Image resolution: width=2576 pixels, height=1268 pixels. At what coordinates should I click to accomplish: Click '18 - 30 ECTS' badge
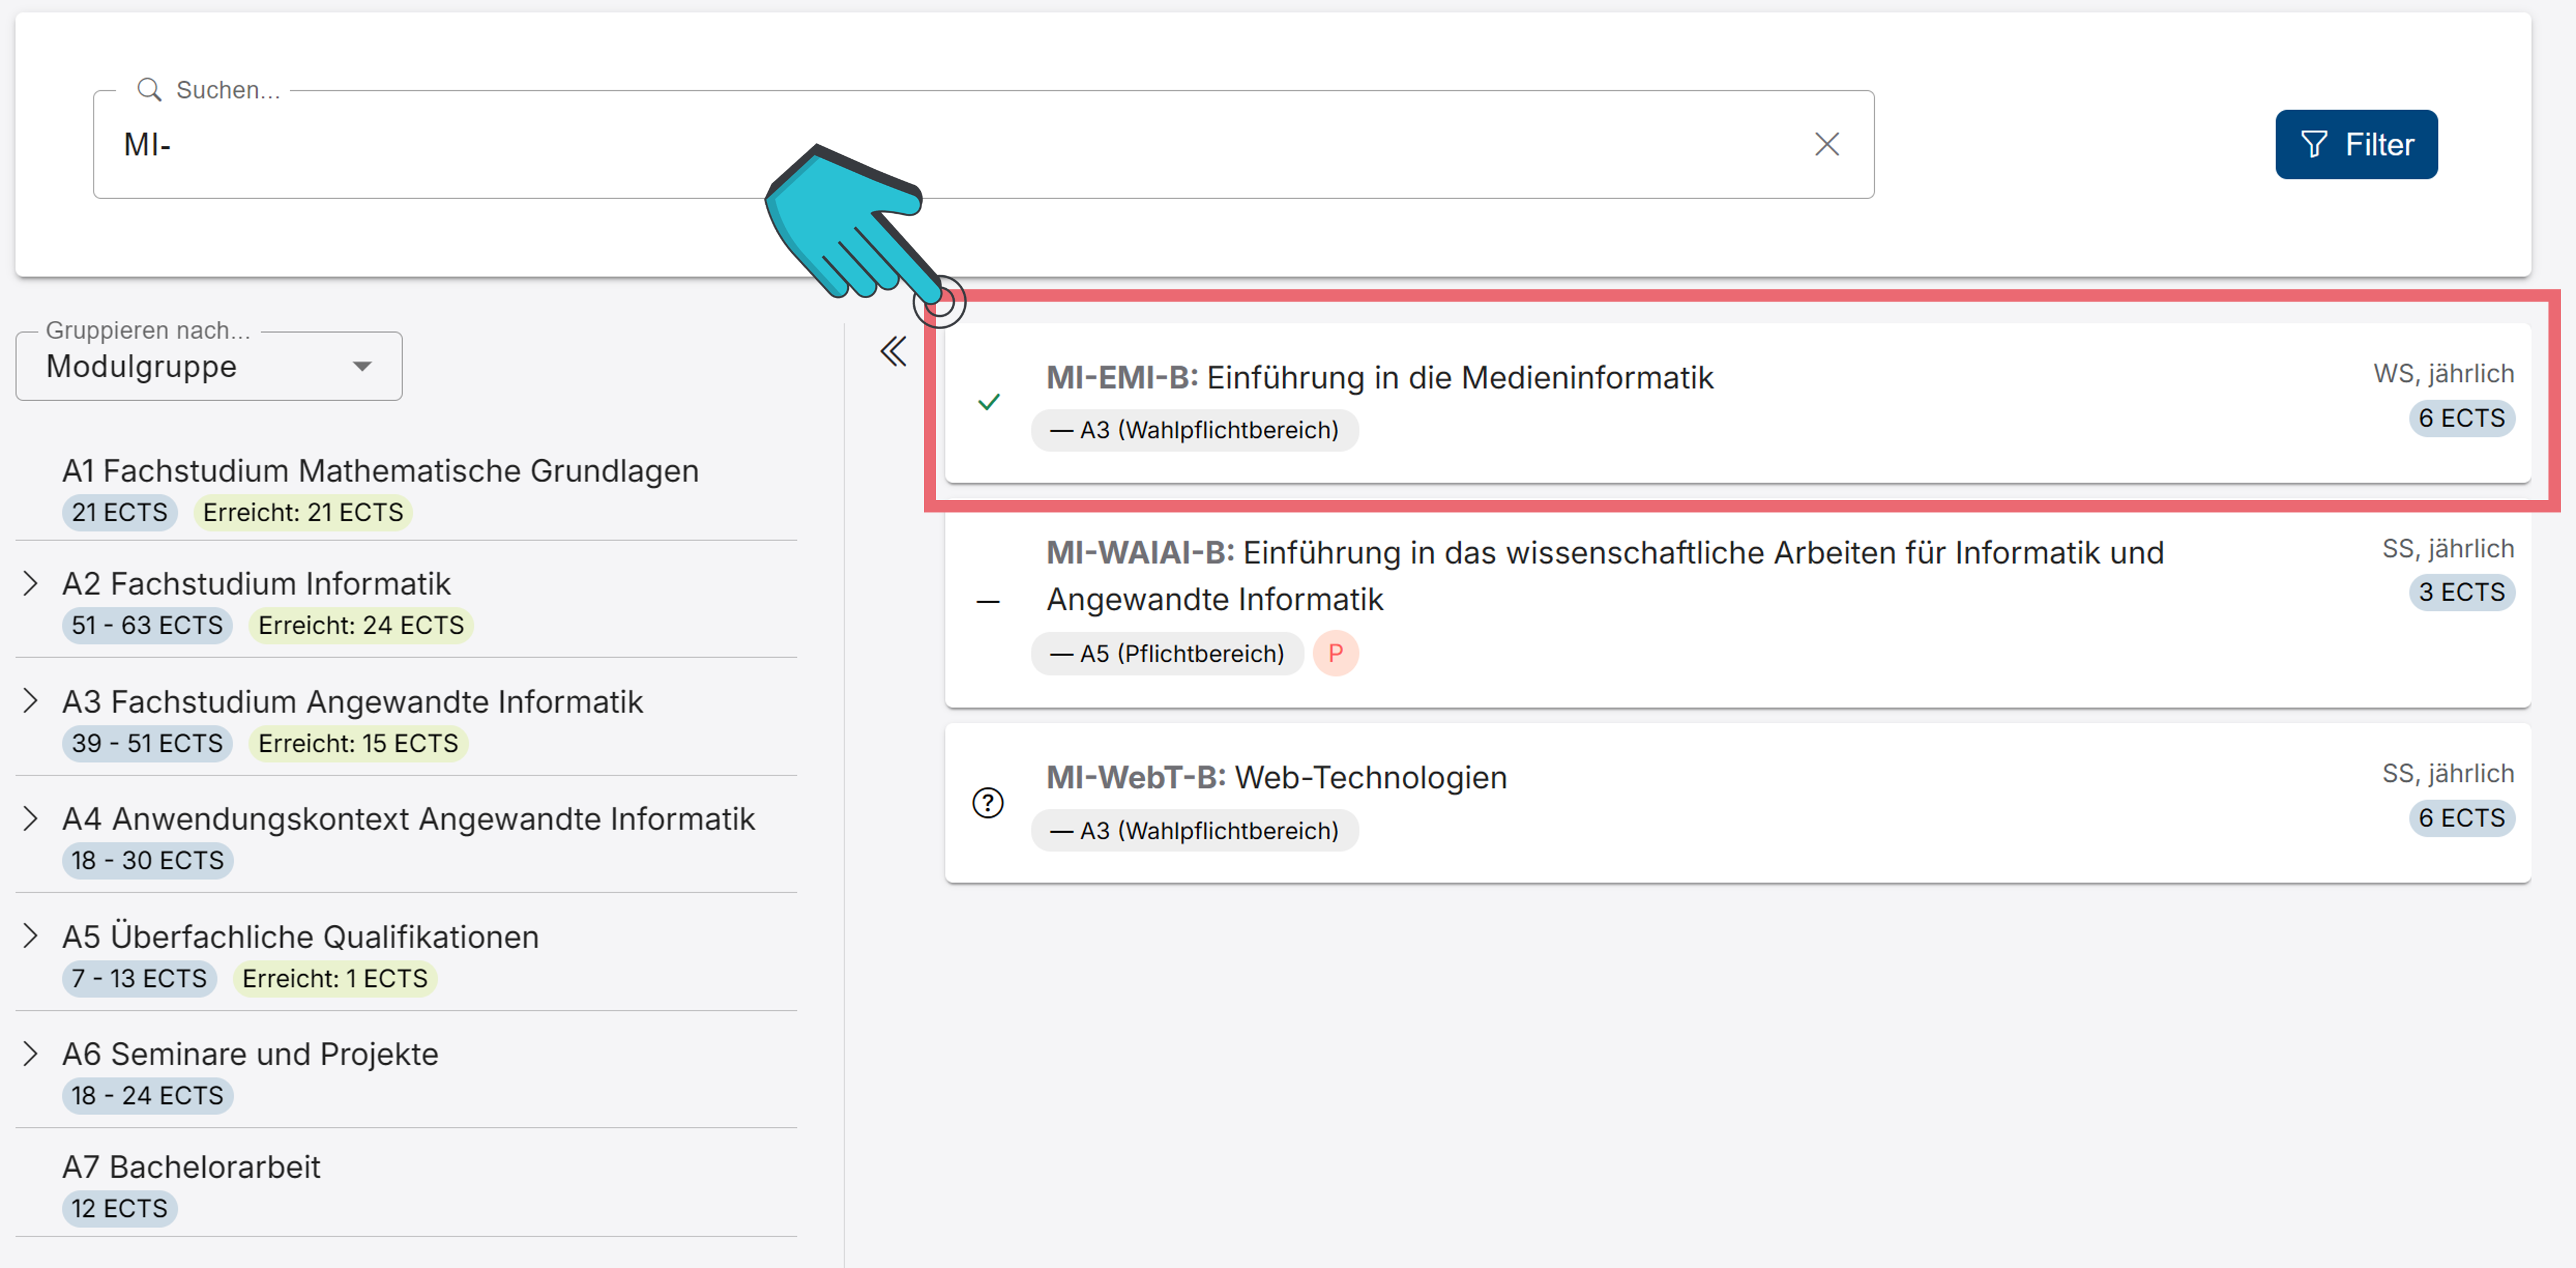point(147,860)
